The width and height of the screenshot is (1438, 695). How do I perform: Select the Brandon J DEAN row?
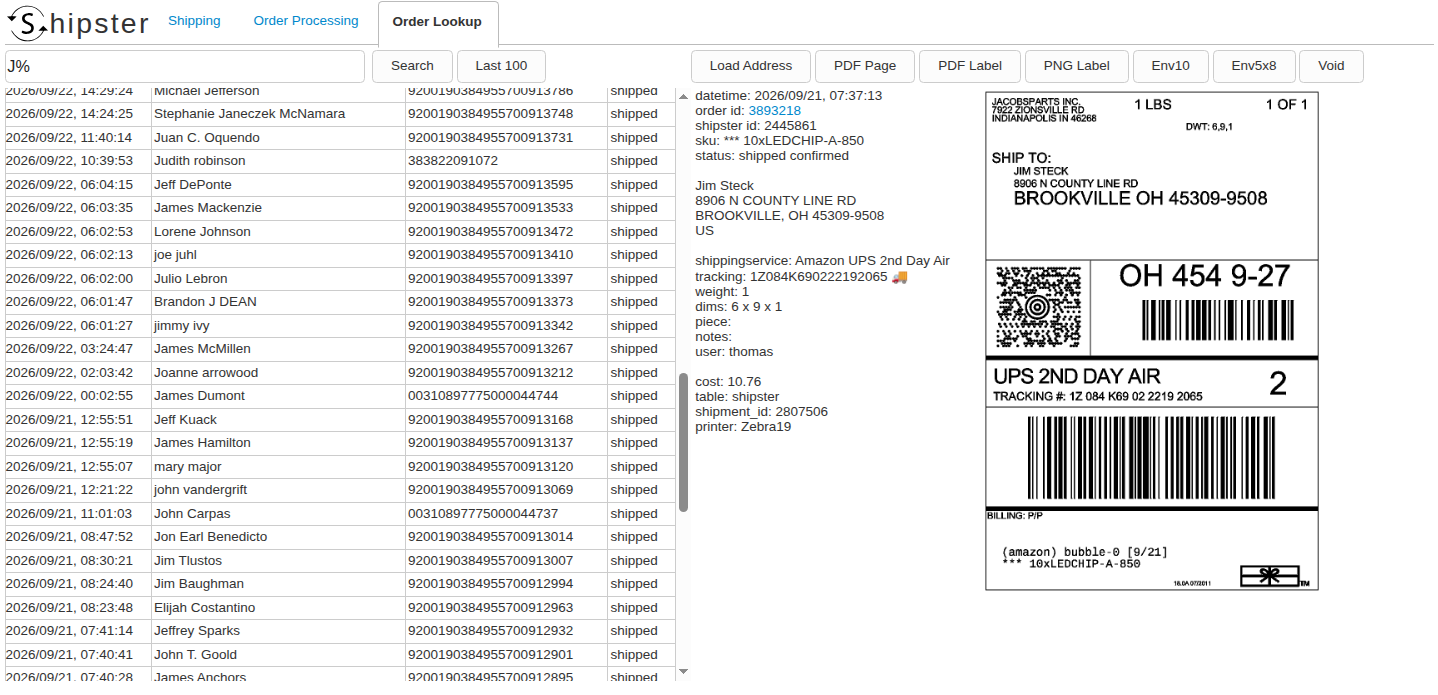coord(340,302)
